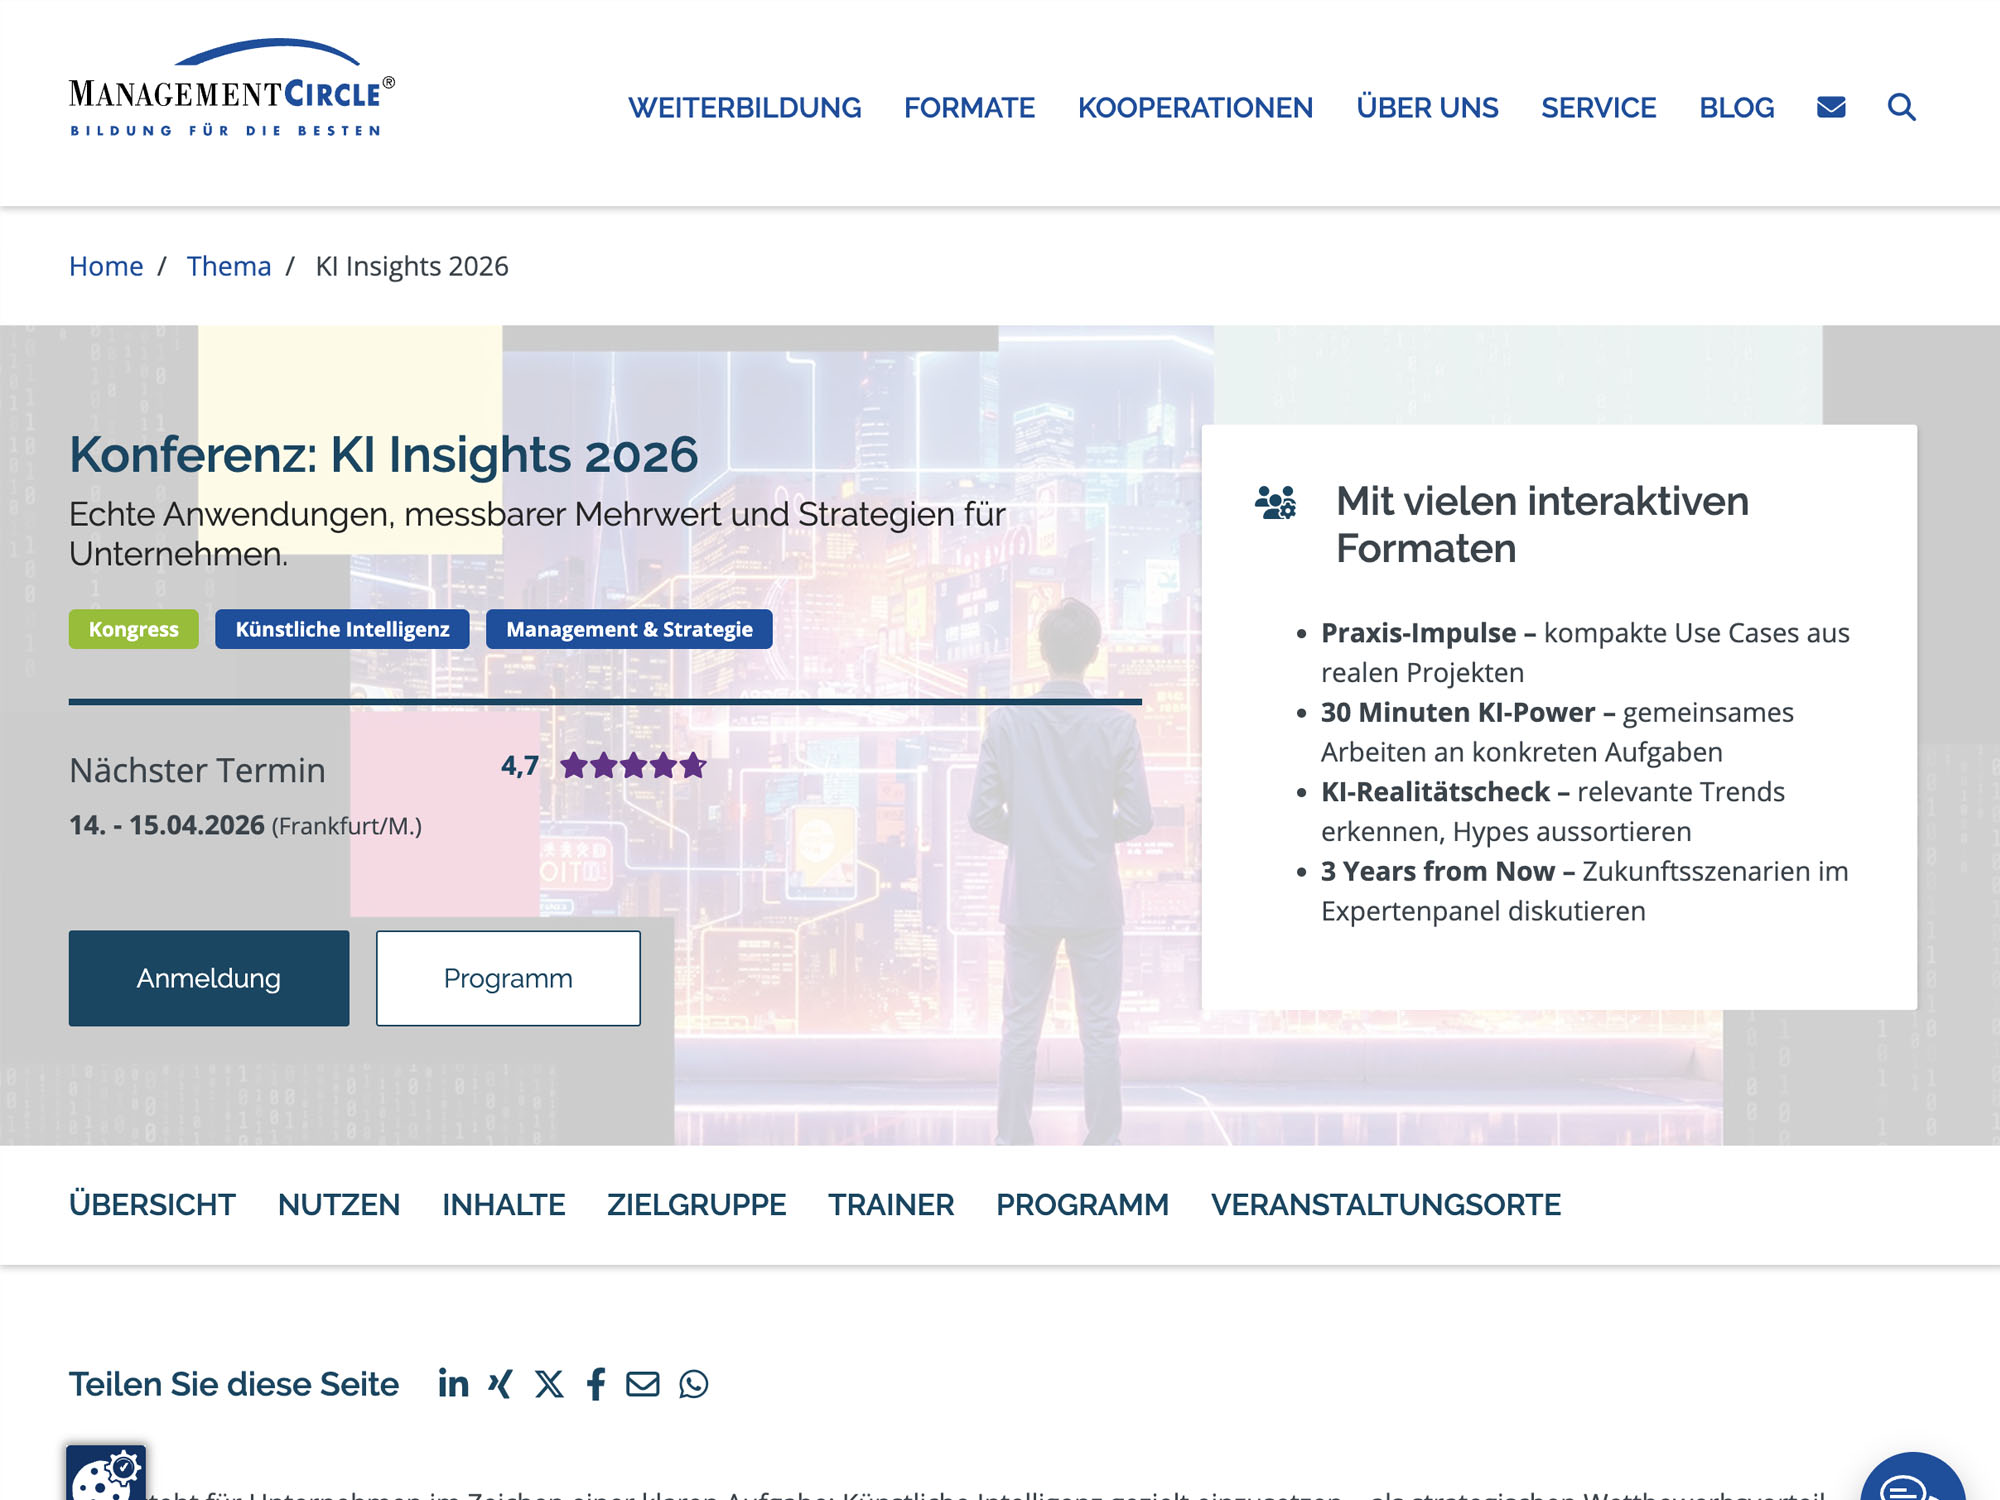Switch to the TRAINER section tab
The height and width of the screenshot is (1500, 2000).
click(x=889, y=1205)
